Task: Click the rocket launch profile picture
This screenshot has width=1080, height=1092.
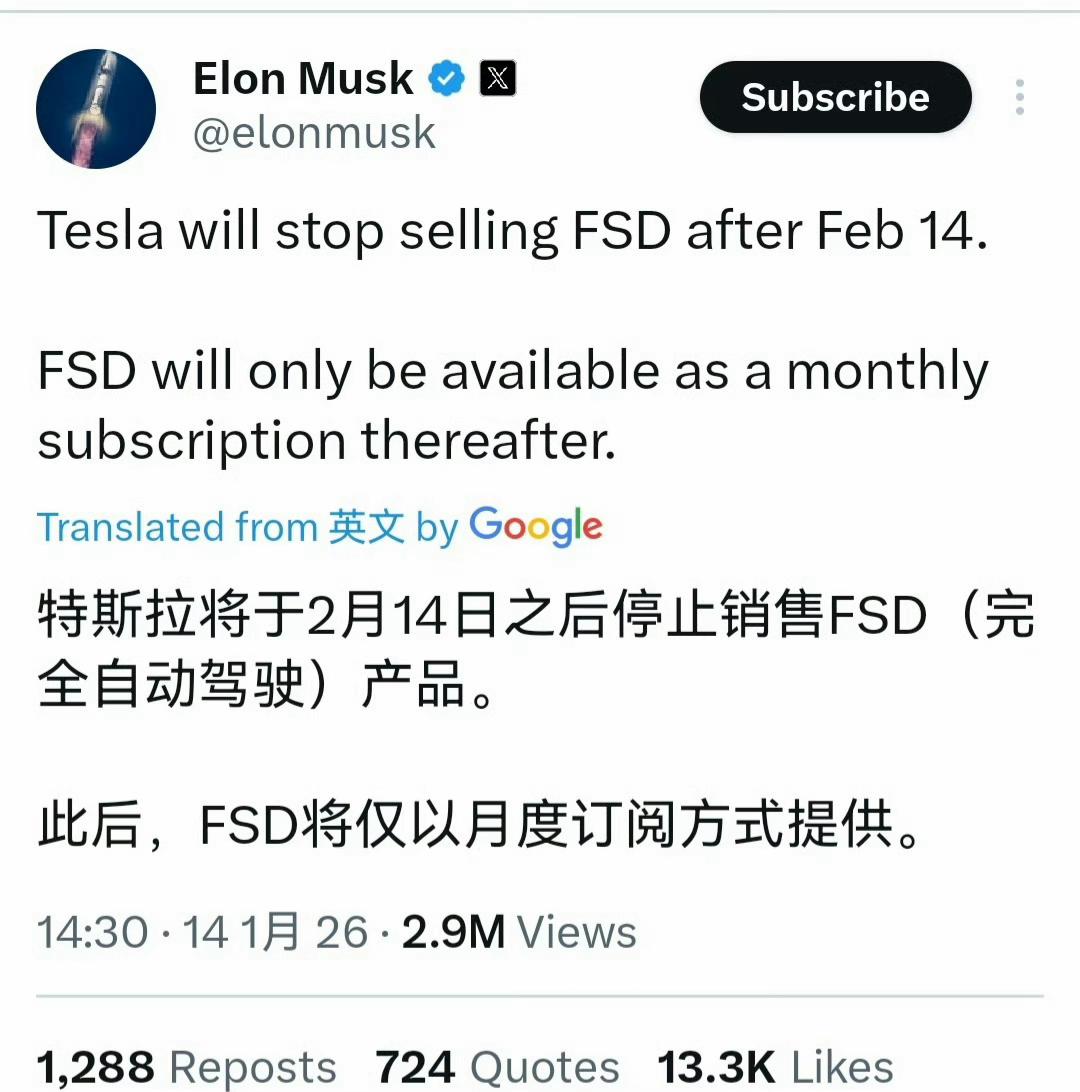Action: click(x=95, y=110)
